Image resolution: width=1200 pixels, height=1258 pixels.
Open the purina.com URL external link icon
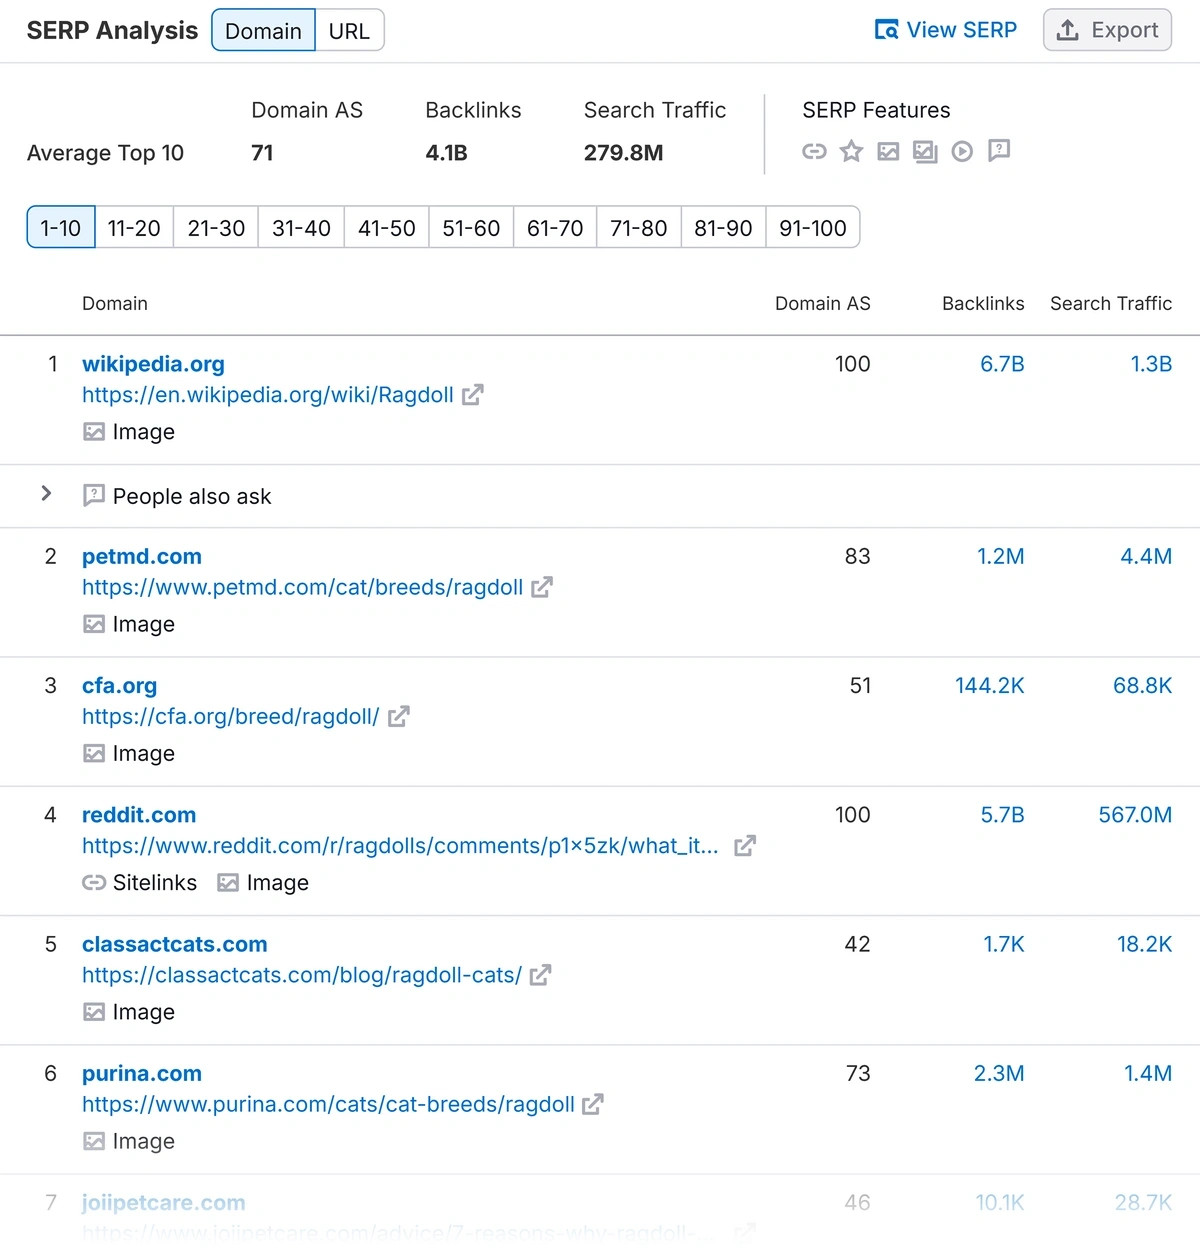point(593,1104)
